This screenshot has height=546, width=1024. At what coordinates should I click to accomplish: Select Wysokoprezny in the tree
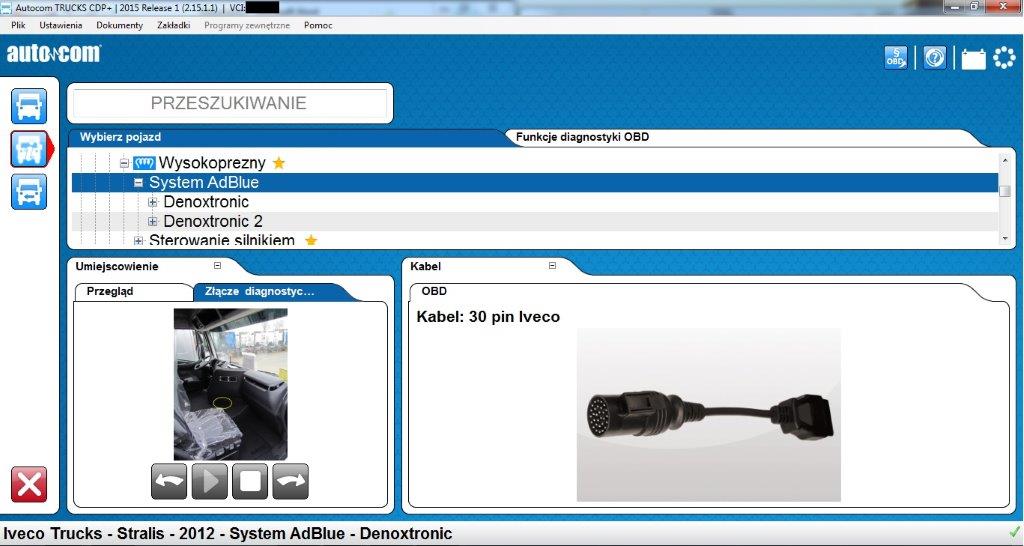pos(212,163)
